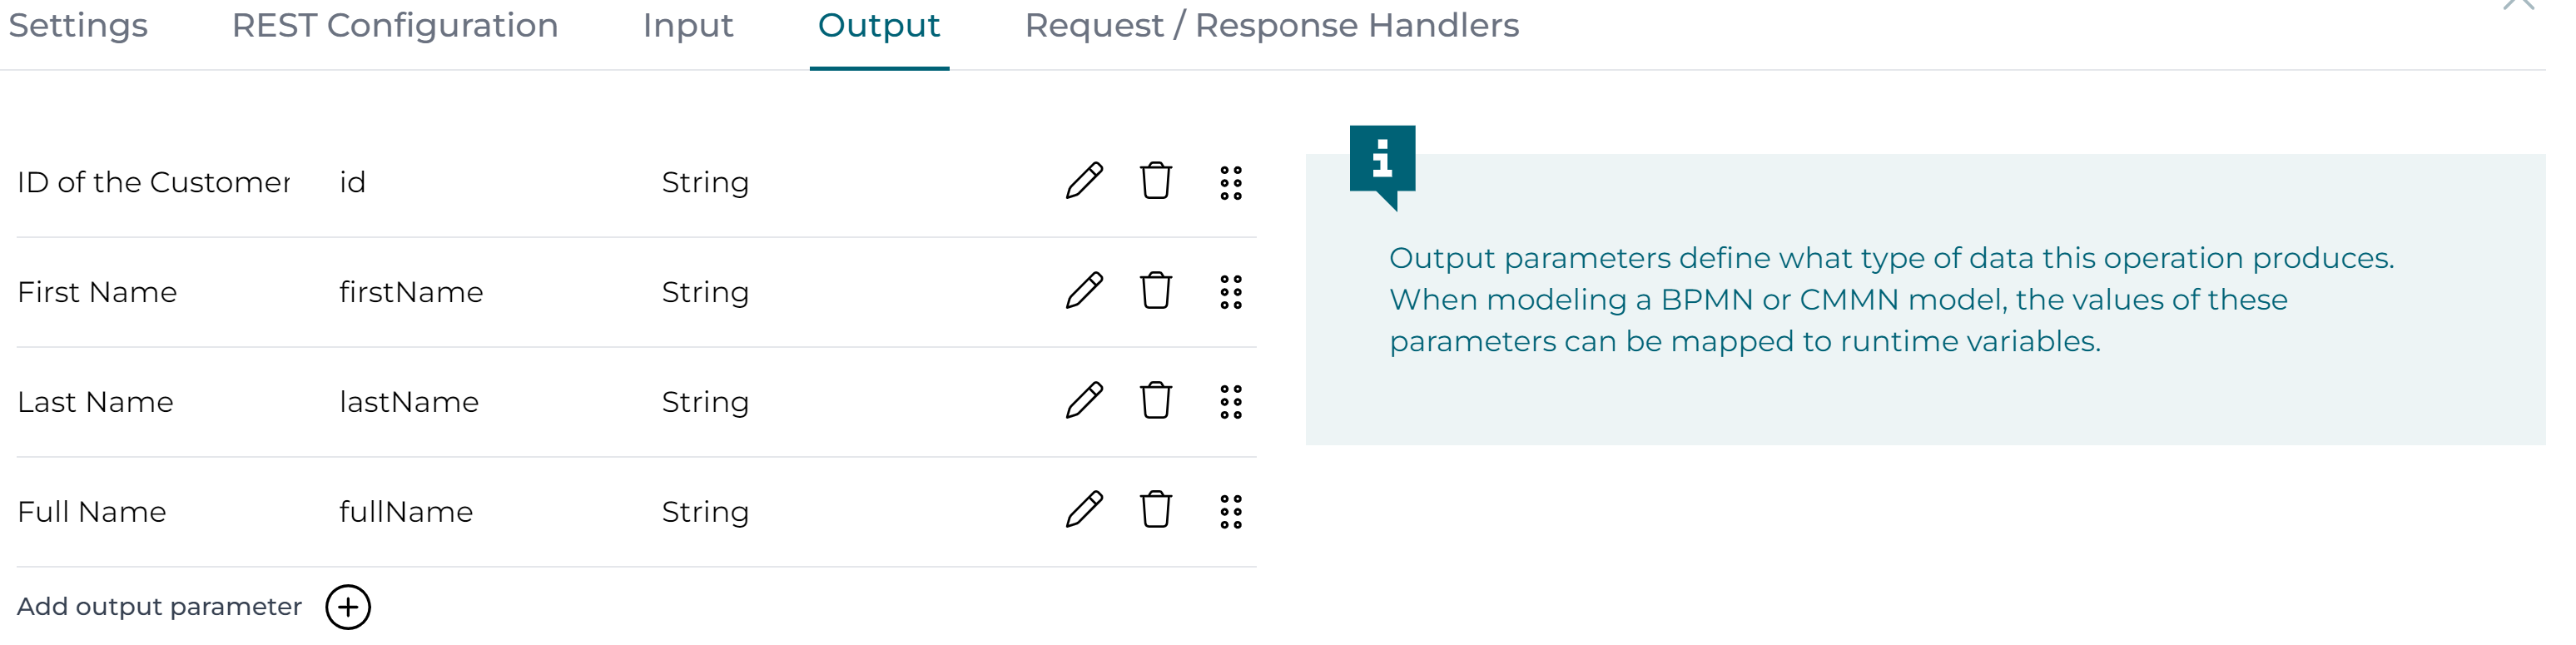The image size is (2576, 645).
Task: Select the ID of the Customer row
Action: (155, 182)
